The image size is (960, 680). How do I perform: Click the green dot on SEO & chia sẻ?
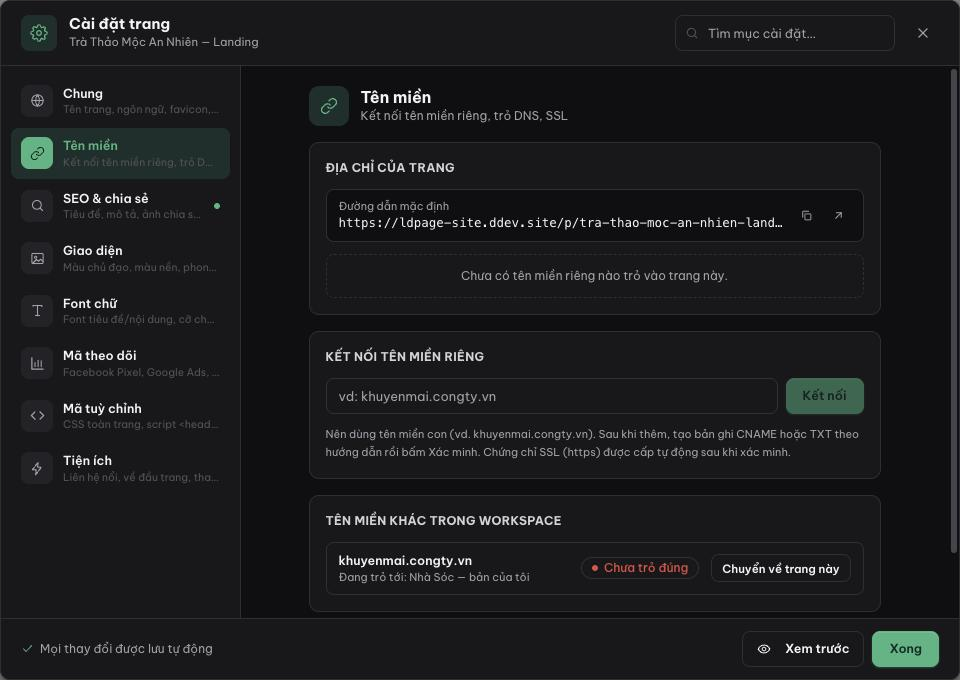217,206
